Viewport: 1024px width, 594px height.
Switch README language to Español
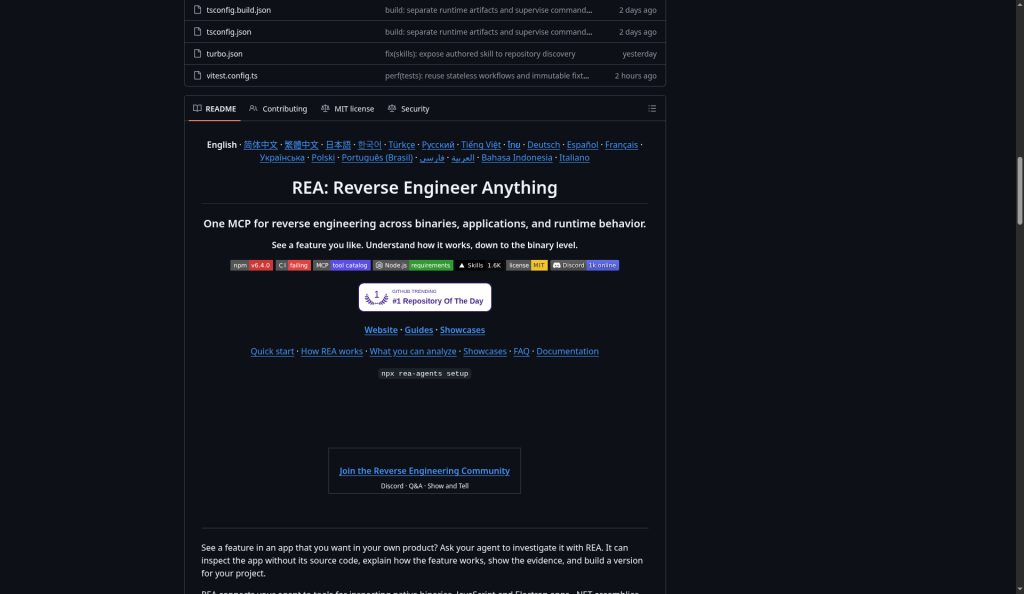click(x=583, y=145)
